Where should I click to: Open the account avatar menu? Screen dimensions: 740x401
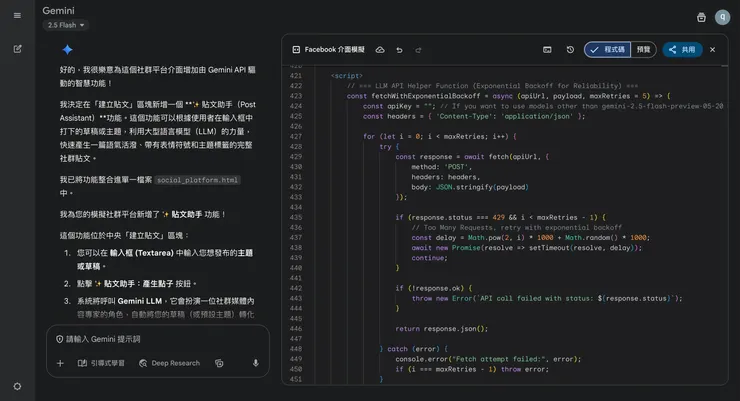[722, 17]
